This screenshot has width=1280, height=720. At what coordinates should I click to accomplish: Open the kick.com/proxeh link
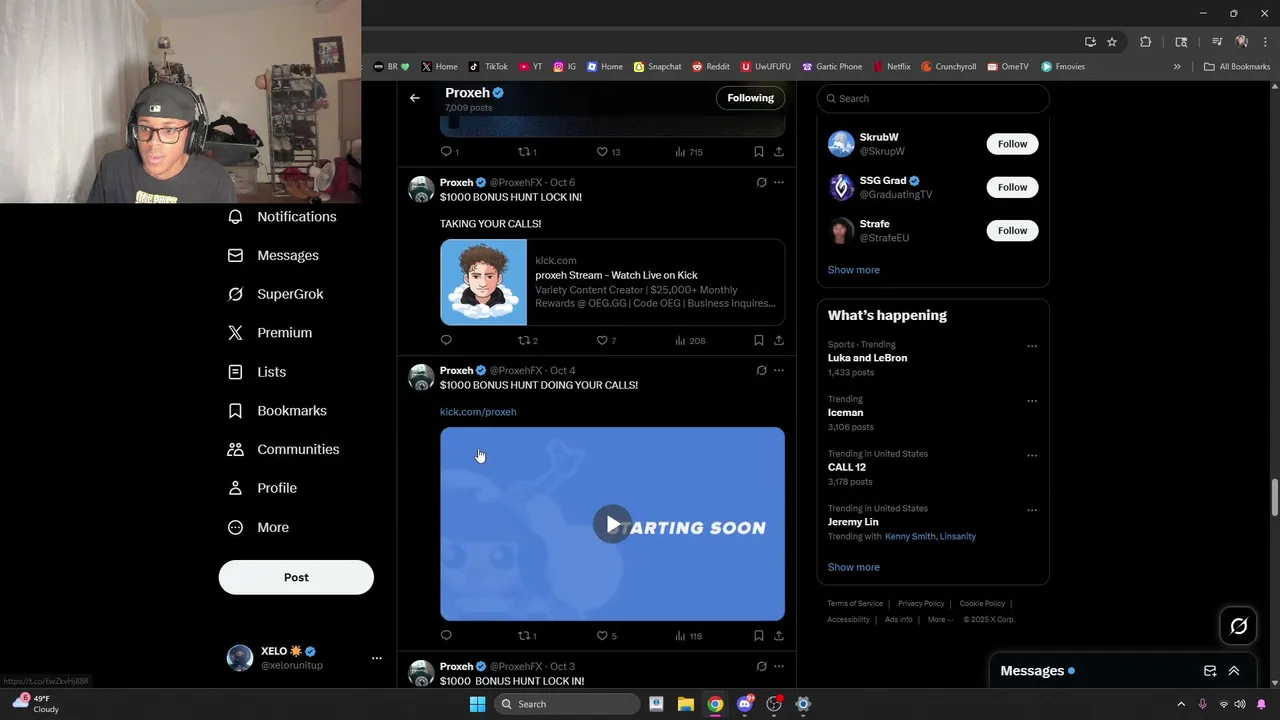[478, 412]
